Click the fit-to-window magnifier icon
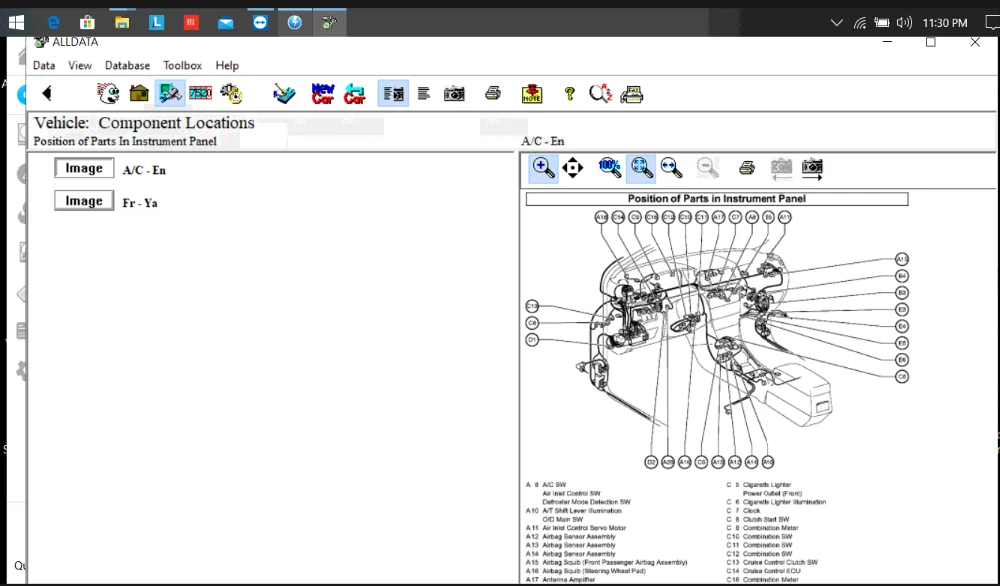The width and height of the screenshot is (1000, 586). click(x=641, y=168)
